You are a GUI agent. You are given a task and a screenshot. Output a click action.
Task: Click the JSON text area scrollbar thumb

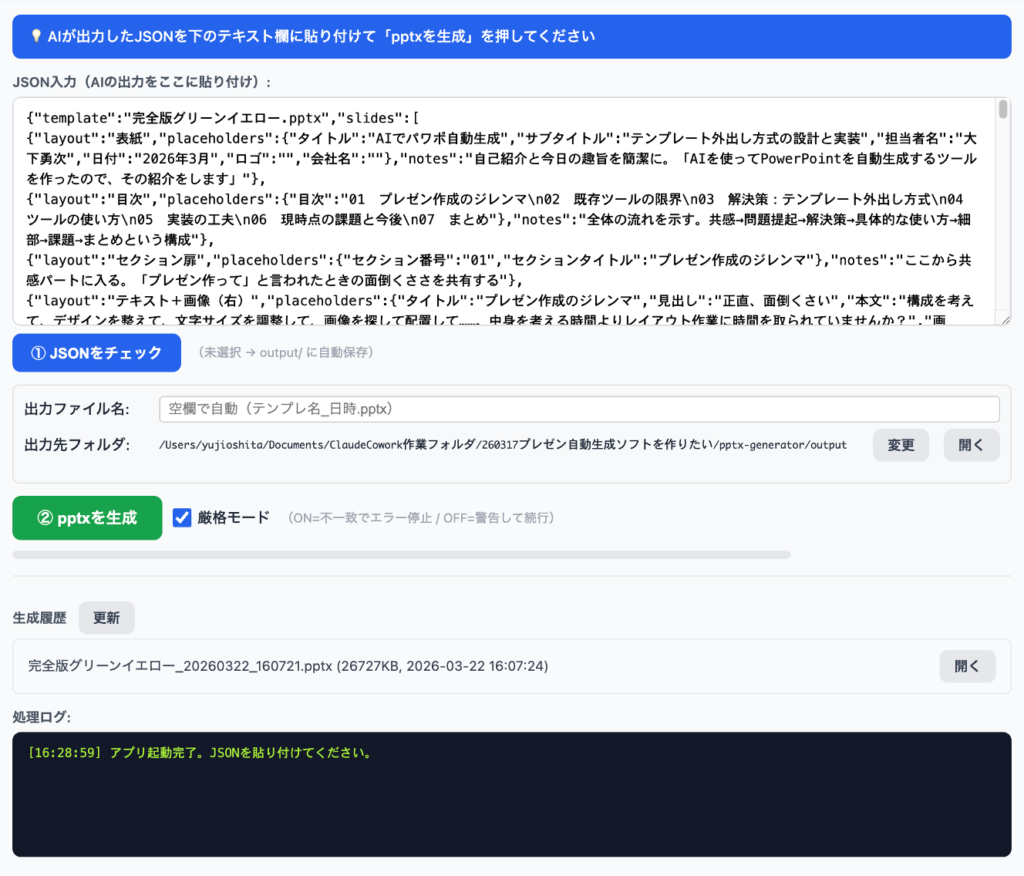[1003, 112]
